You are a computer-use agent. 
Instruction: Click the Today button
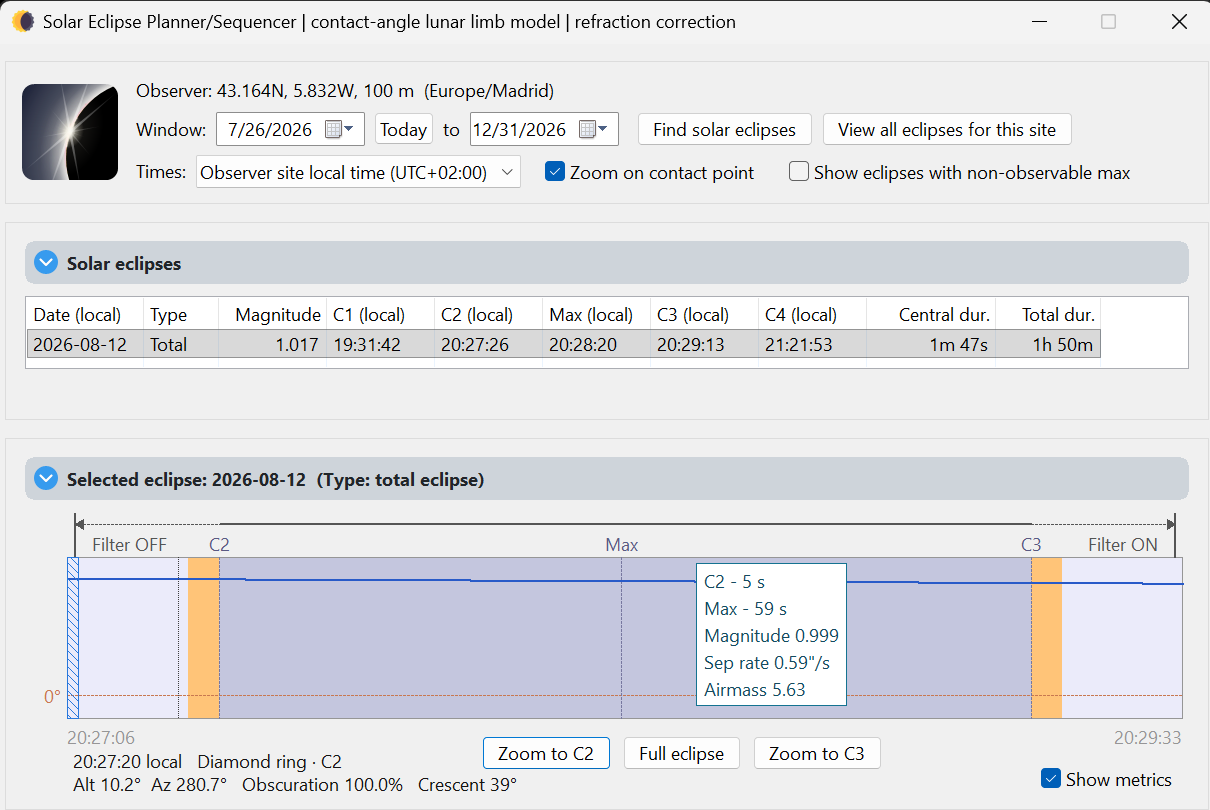coord(404,129)
